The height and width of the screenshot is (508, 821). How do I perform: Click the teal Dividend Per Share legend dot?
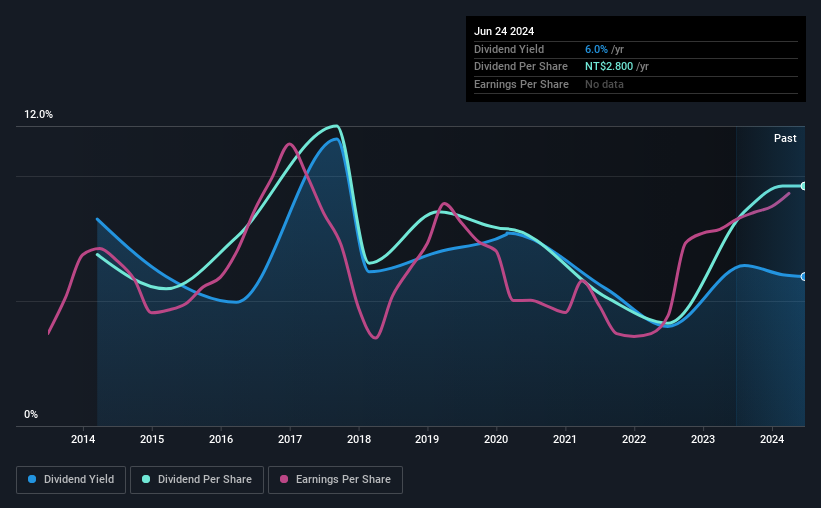point(146,479)
